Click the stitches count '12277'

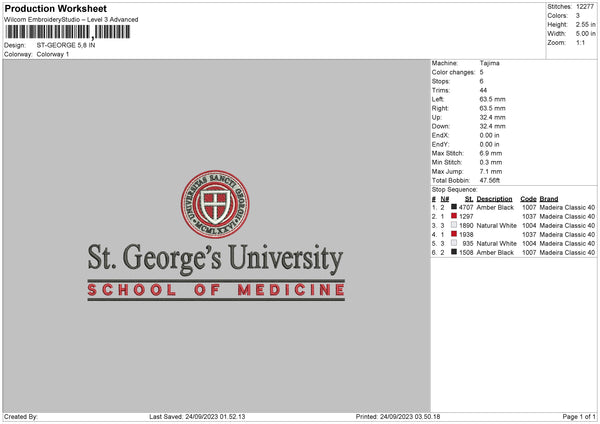[585, 7]
